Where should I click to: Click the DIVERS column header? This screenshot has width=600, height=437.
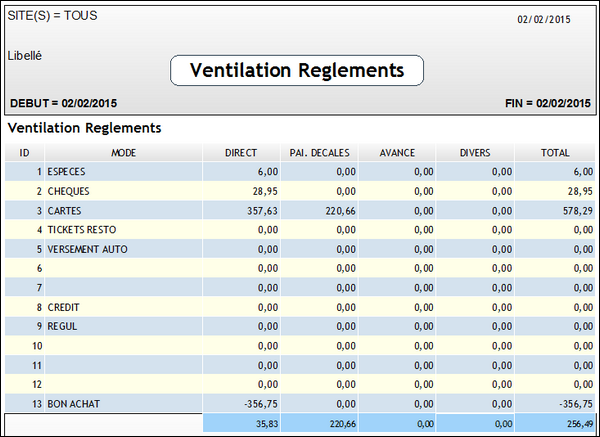coord(475,153)
